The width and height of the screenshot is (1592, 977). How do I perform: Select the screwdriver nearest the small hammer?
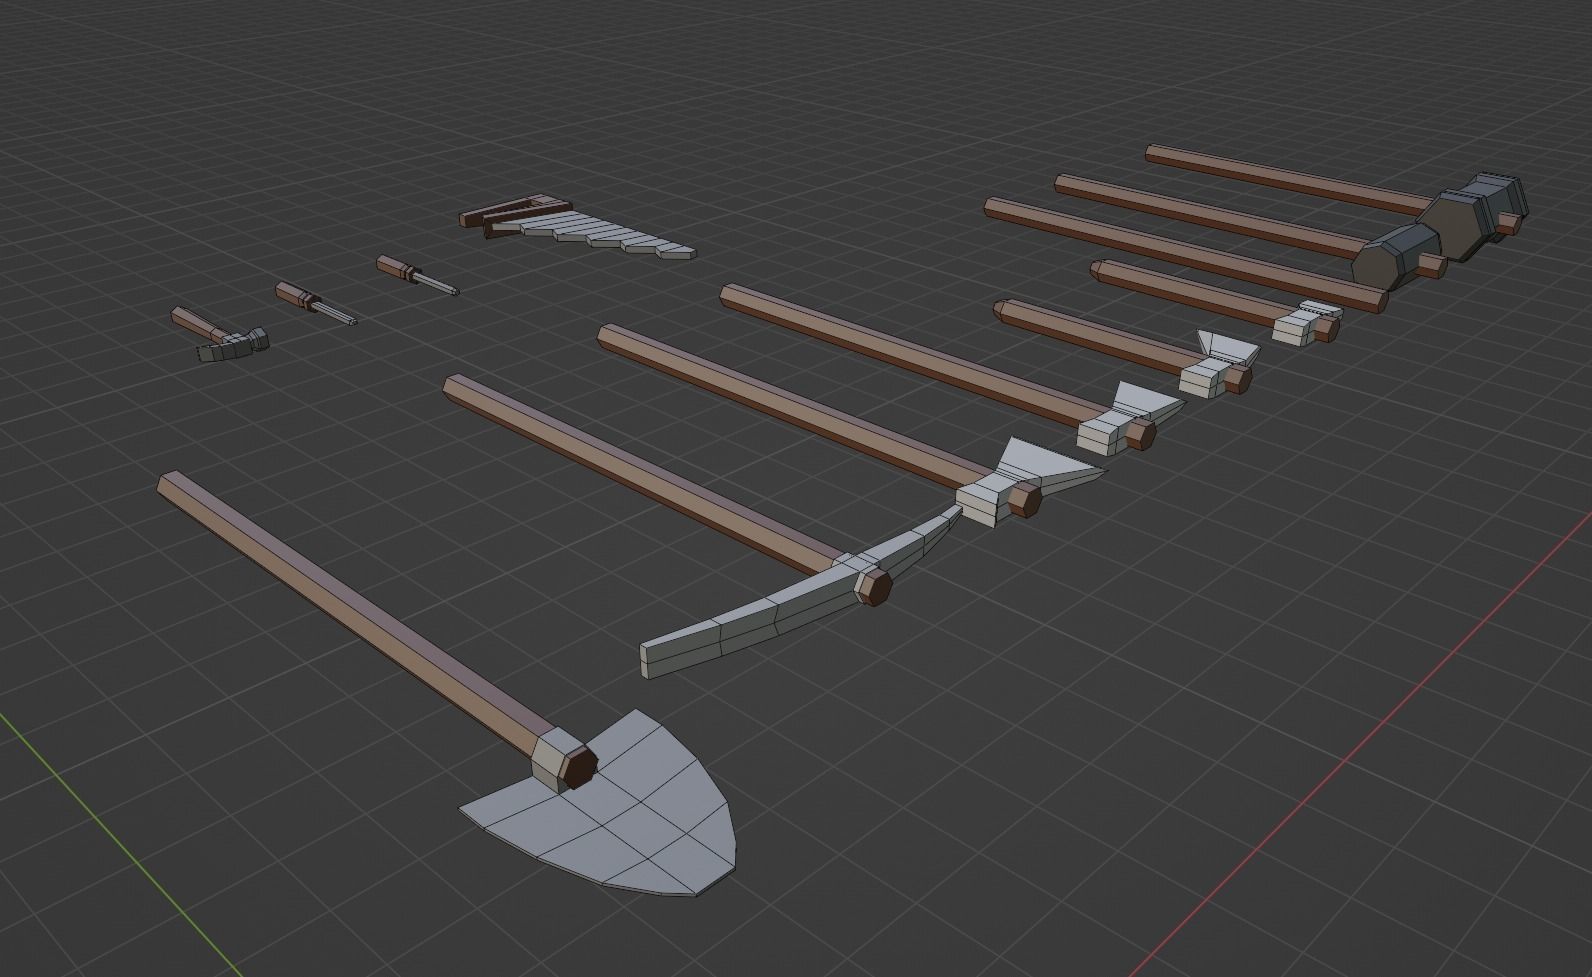315,303
